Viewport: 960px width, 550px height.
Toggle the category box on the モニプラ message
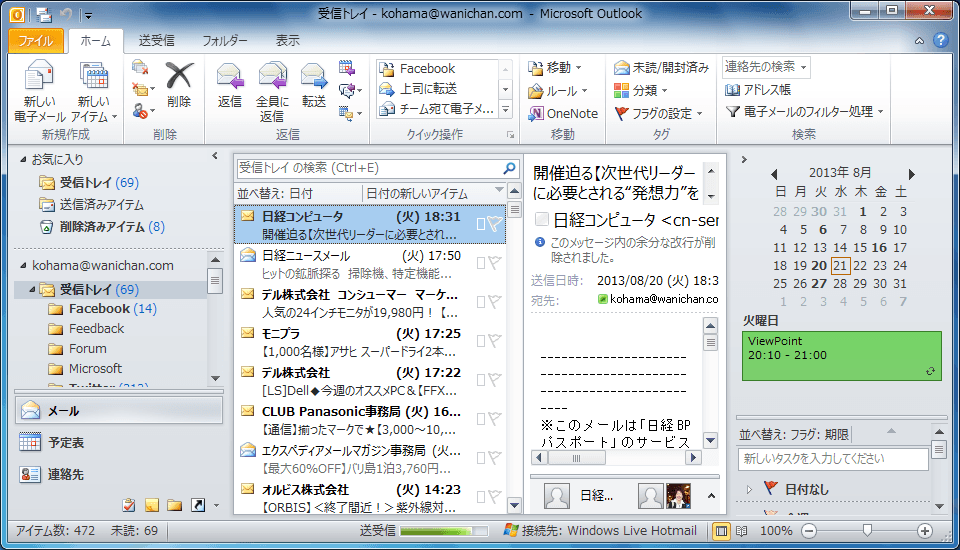point(481,341)
